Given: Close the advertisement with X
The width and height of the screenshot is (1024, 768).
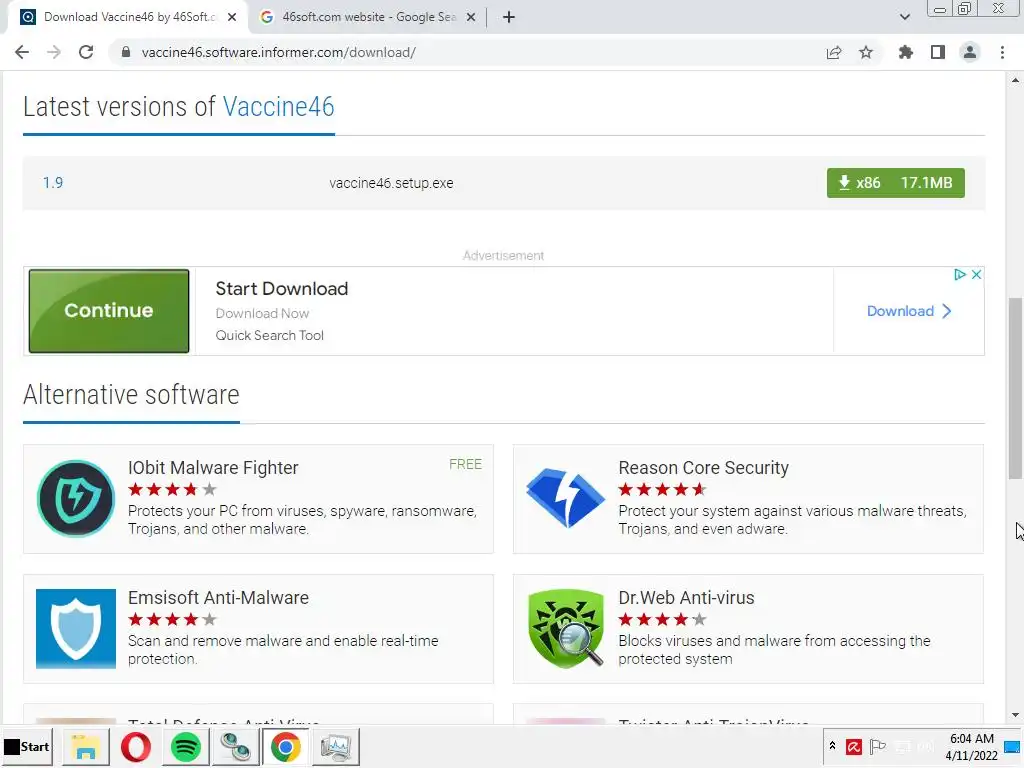Looking at the screenshot, I should point(976,274).
